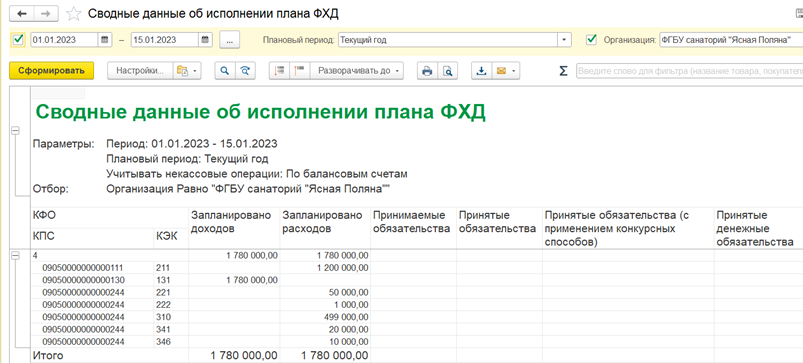Click the sigma sum icon
Image resolution: width=803 pixels, height=363 pixels.
tap(563, 71)
